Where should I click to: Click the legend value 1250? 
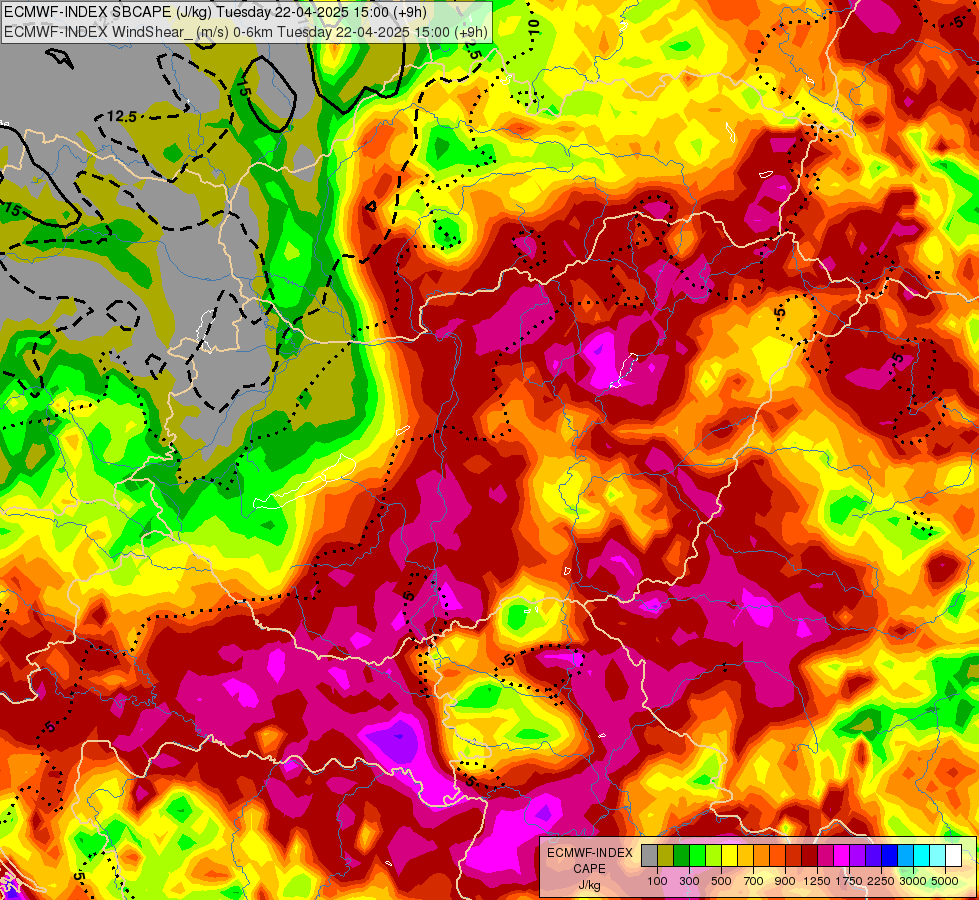coord(817,881)
